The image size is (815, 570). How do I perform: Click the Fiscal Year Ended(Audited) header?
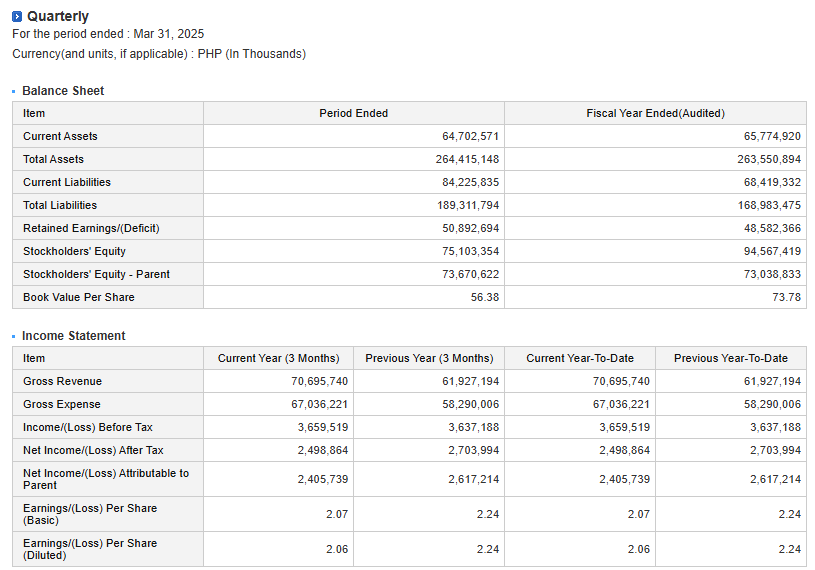pos(655,113)
